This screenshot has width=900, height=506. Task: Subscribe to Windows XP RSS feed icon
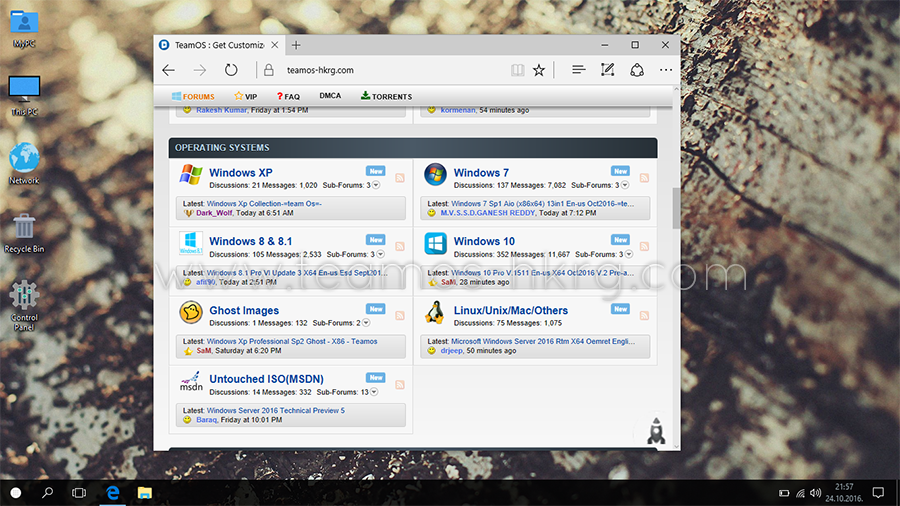(x=400, y=178)
